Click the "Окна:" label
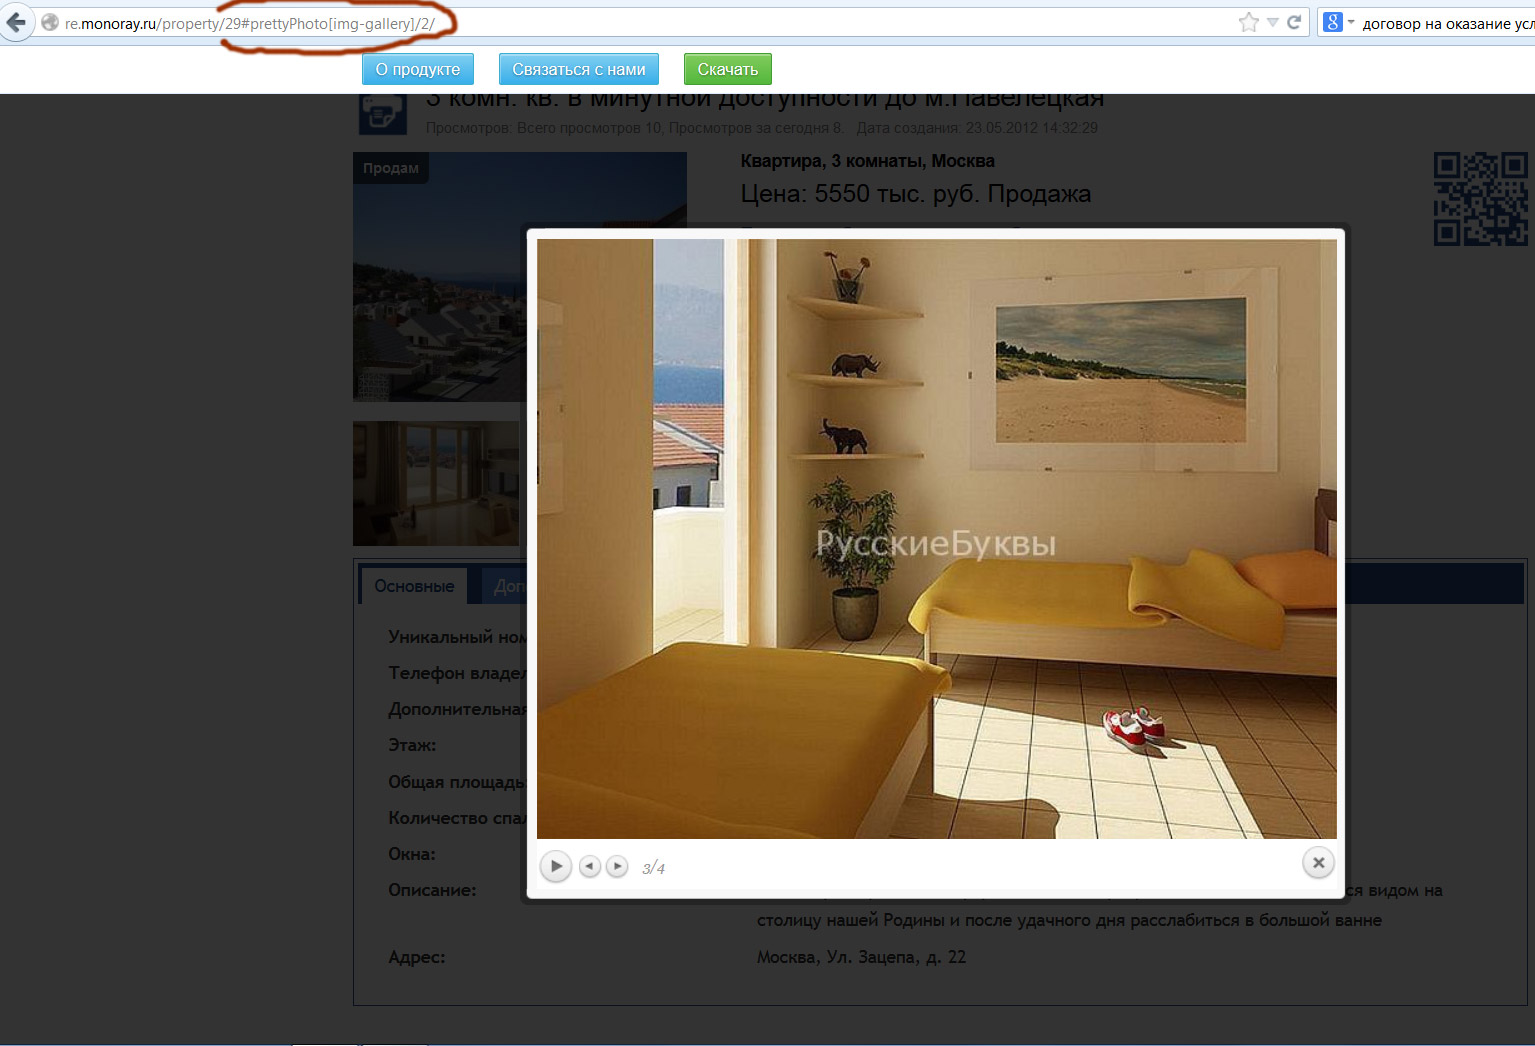The height and width of the screenshot is (1046, 1535). pyautogui.click(x=412, y=854)
